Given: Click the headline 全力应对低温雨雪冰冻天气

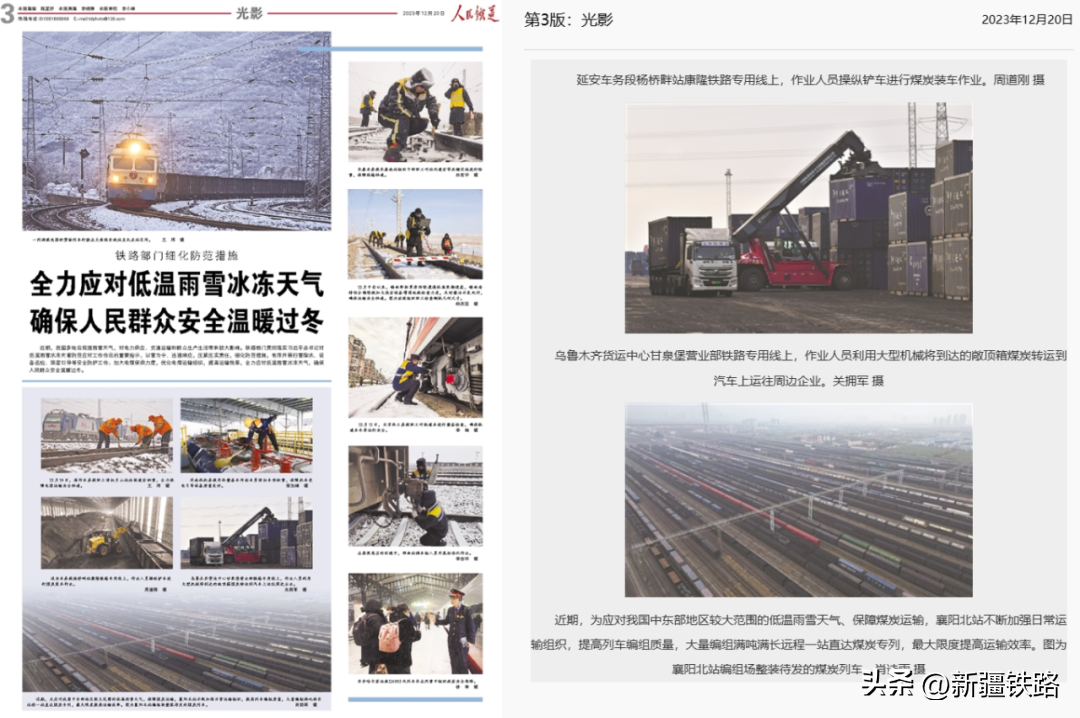Looking at the screenshot, I should [x=176, y=284].
